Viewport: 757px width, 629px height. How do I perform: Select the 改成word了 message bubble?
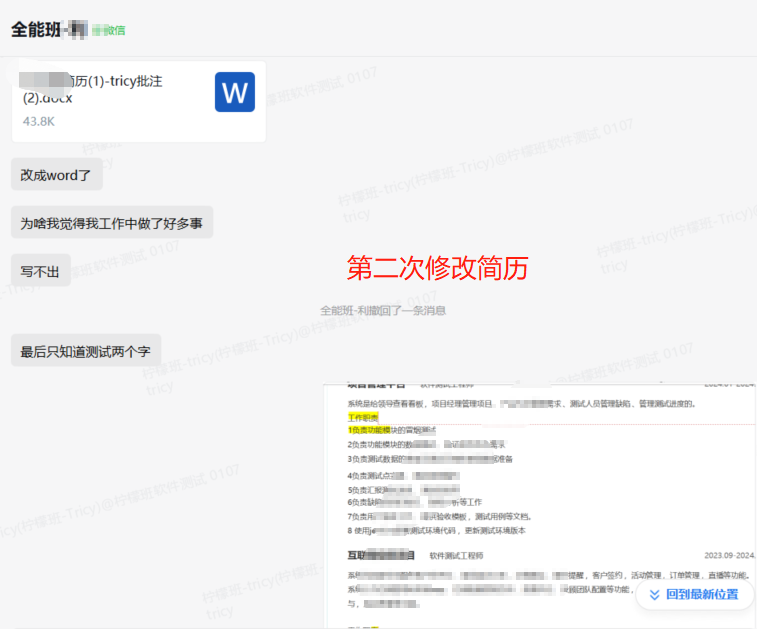coord(56,175)
